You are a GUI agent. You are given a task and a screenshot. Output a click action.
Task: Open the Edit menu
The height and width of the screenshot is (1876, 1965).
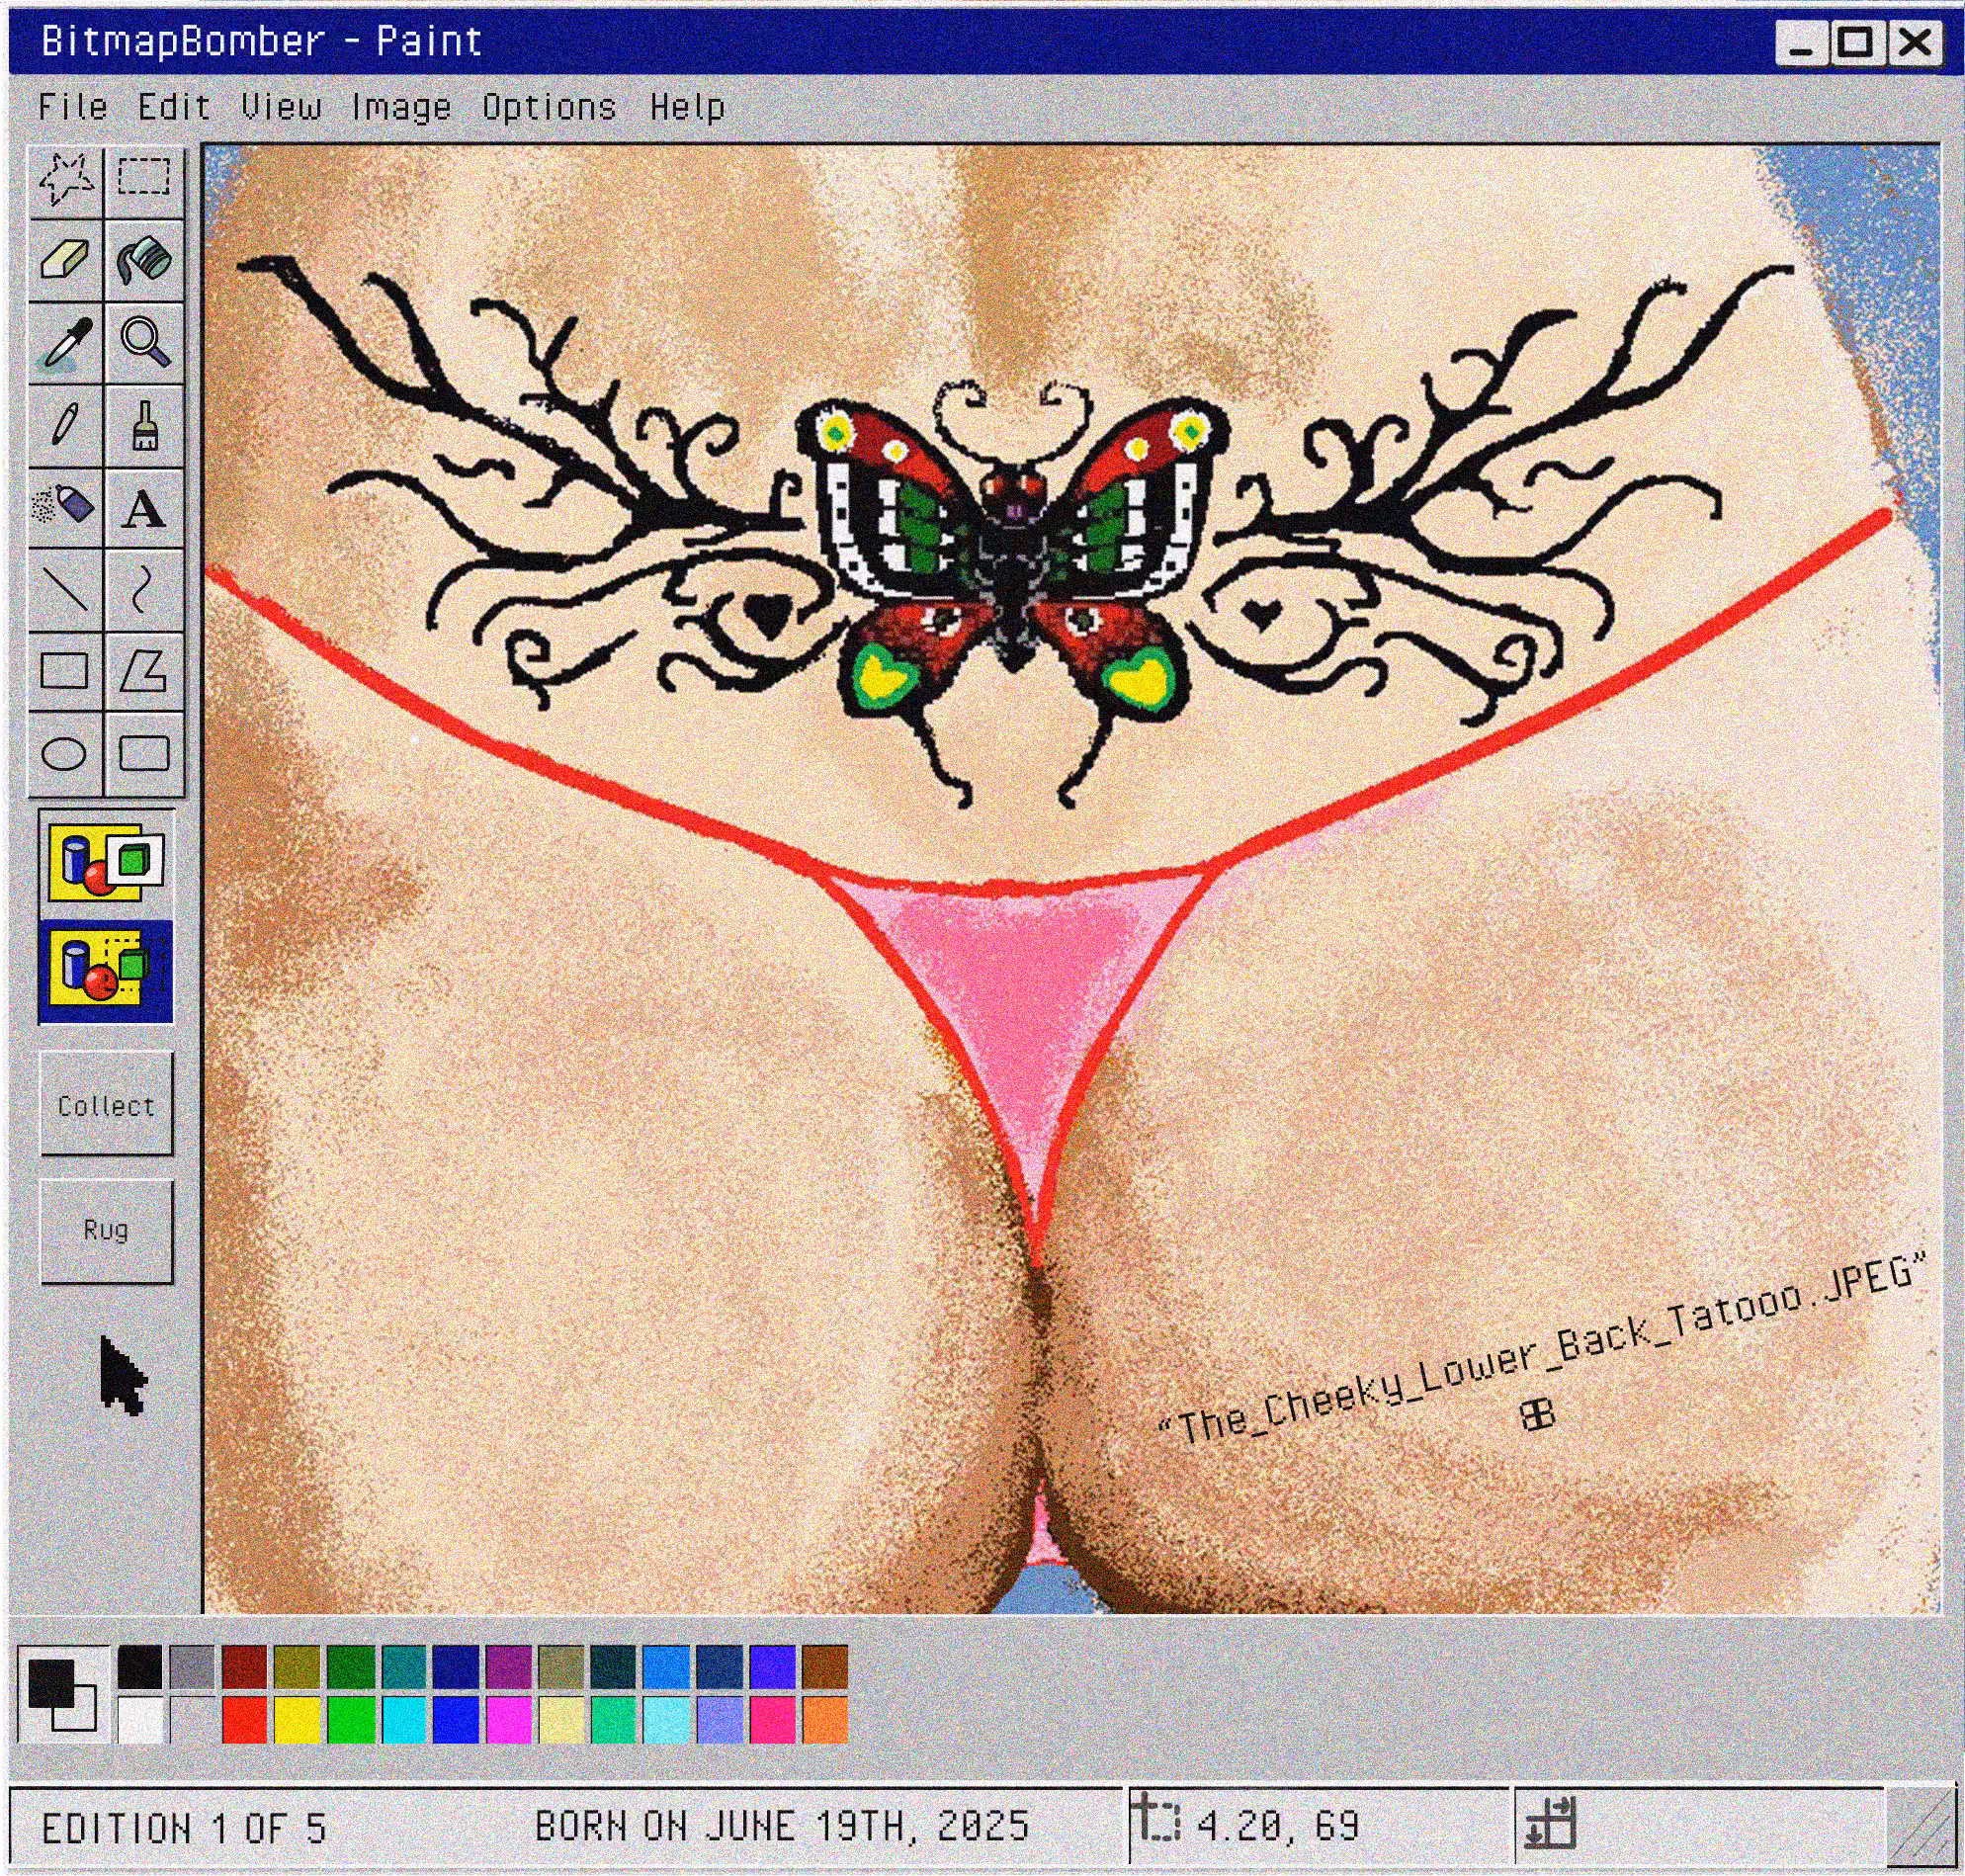(x=174, y=107)
